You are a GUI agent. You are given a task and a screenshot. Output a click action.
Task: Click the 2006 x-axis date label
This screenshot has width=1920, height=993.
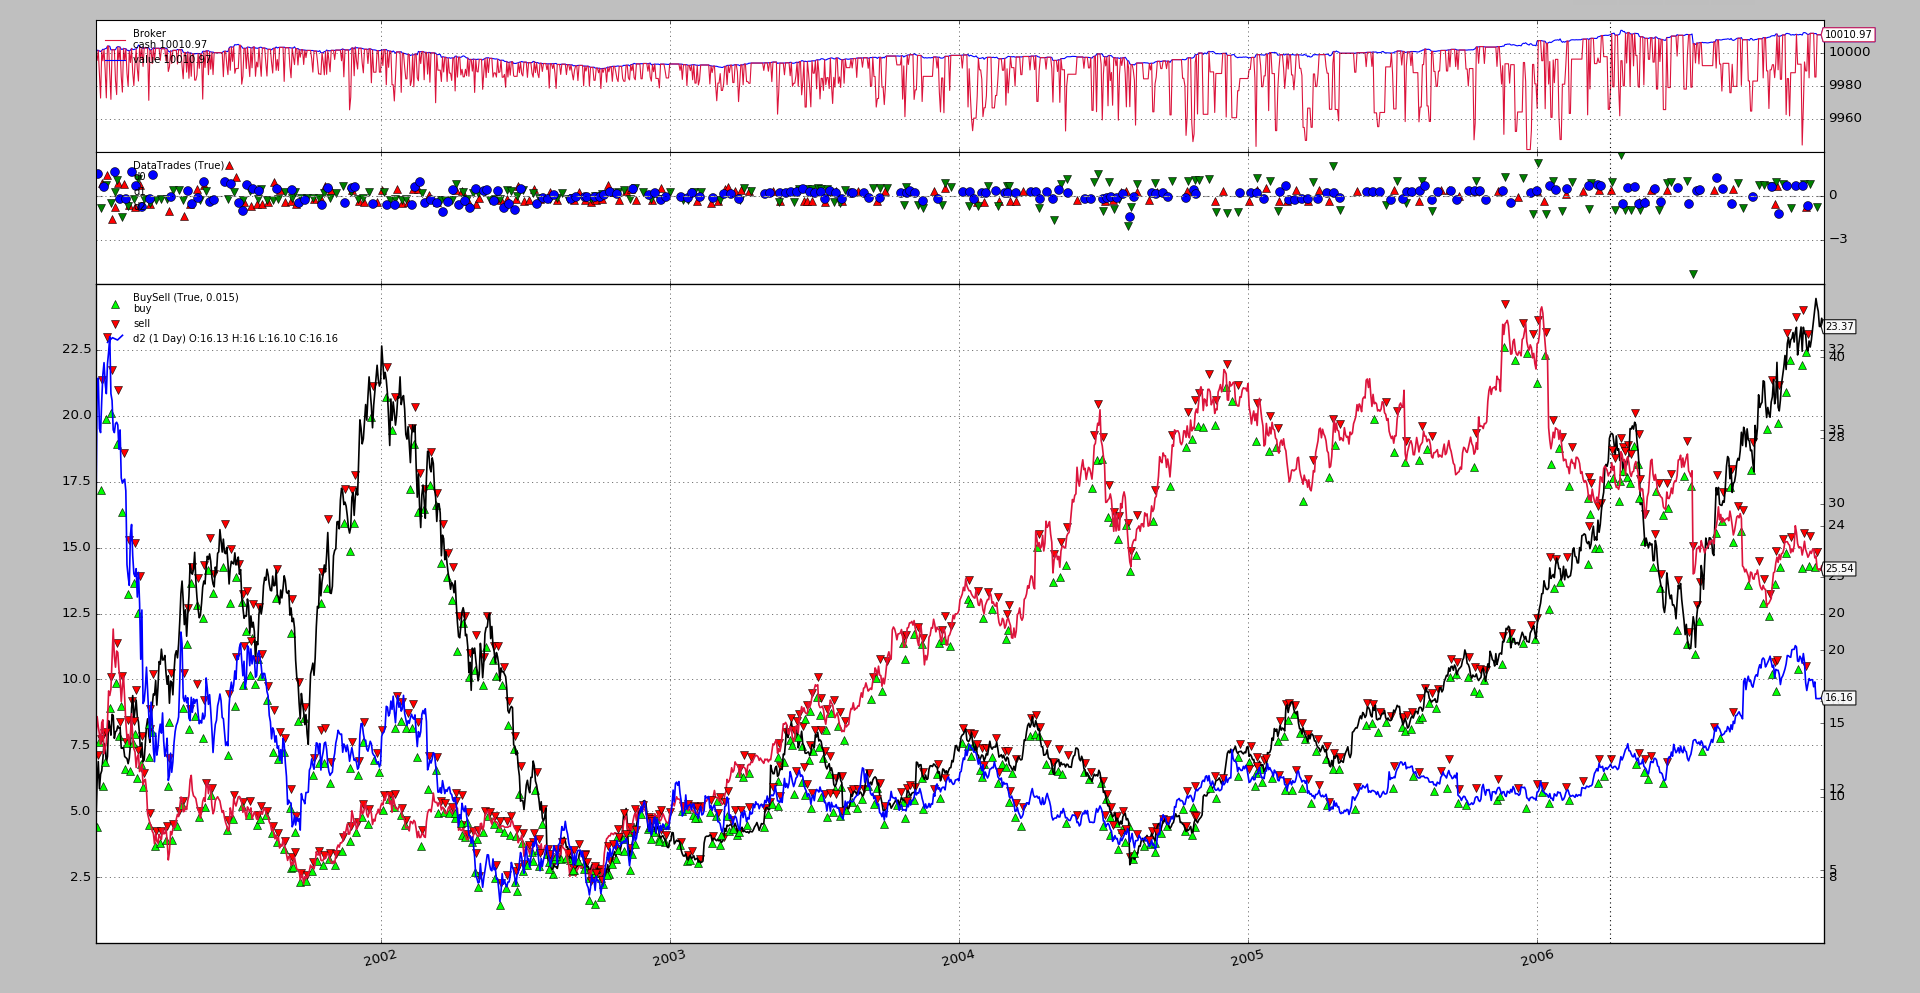click(1536, 958)
